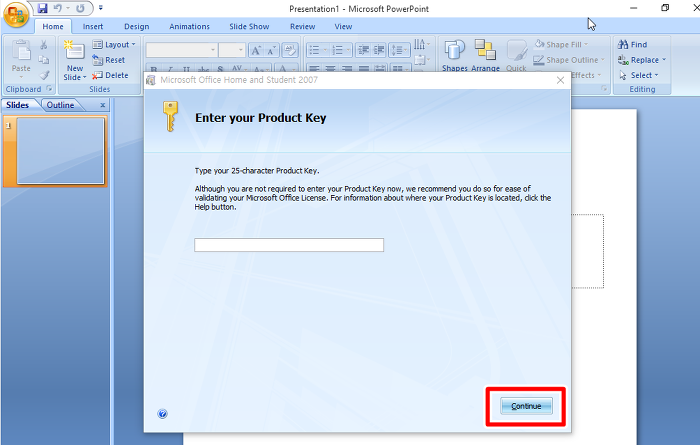Switch to the Home ribbon tab
Image resolution: width=700 pixels, height=445 pixels.
coord(53,26)
